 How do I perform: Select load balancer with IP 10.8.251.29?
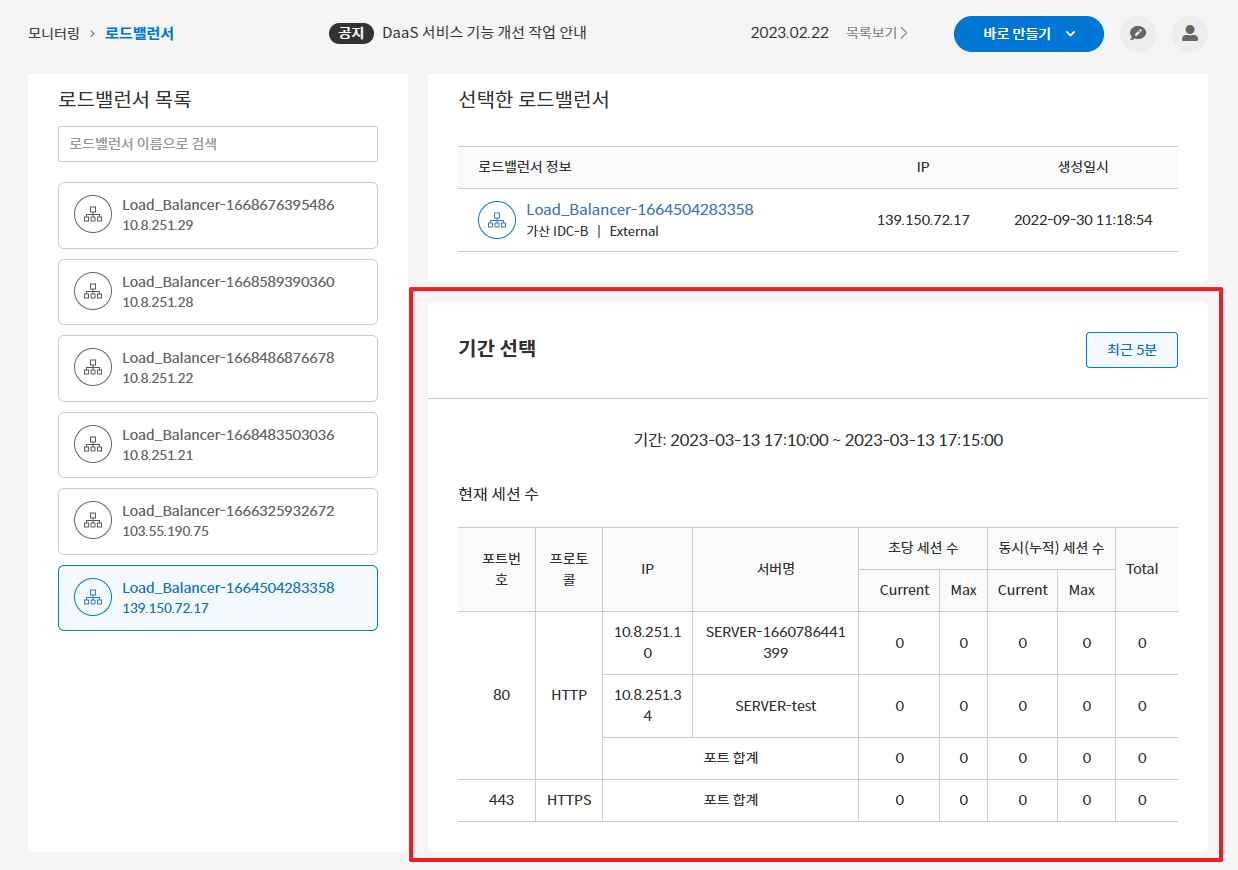(x=218, y=215)
